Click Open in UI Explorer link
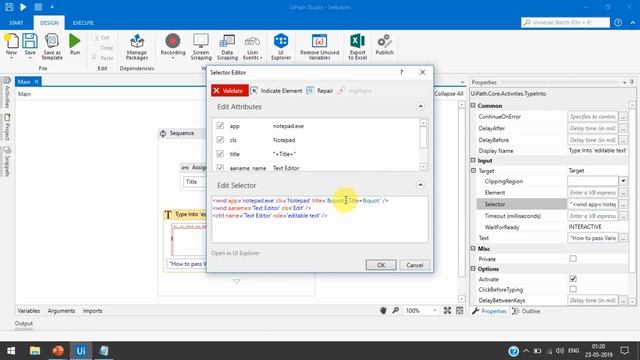The image size is (640, 360). (236, 253)
